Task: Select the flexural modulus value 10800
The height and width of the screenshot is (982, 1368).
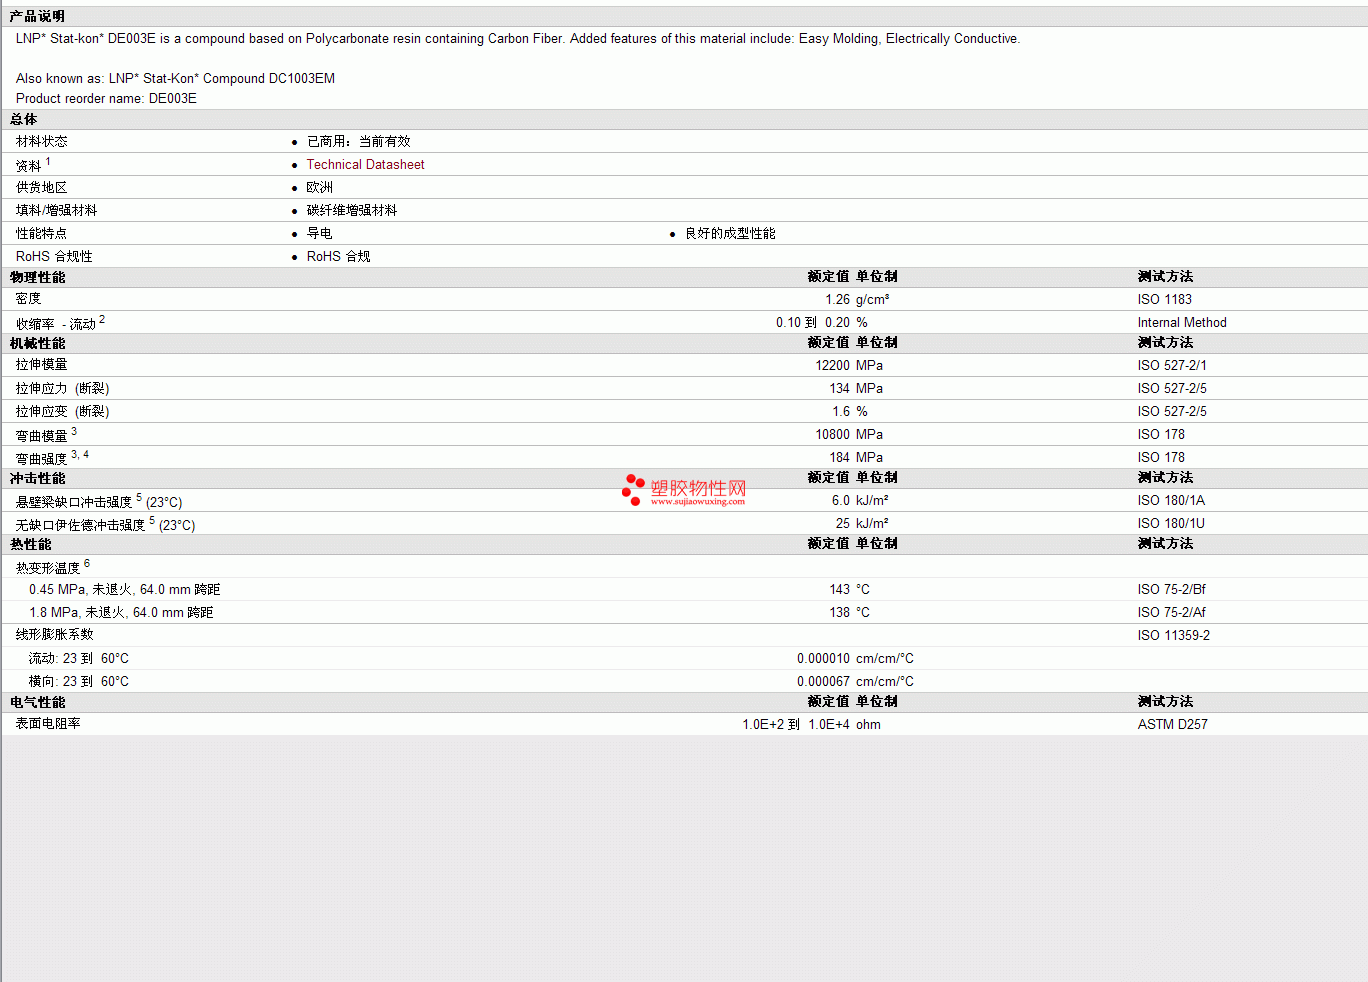Action: pyautogui.click(x=832, y=435)
